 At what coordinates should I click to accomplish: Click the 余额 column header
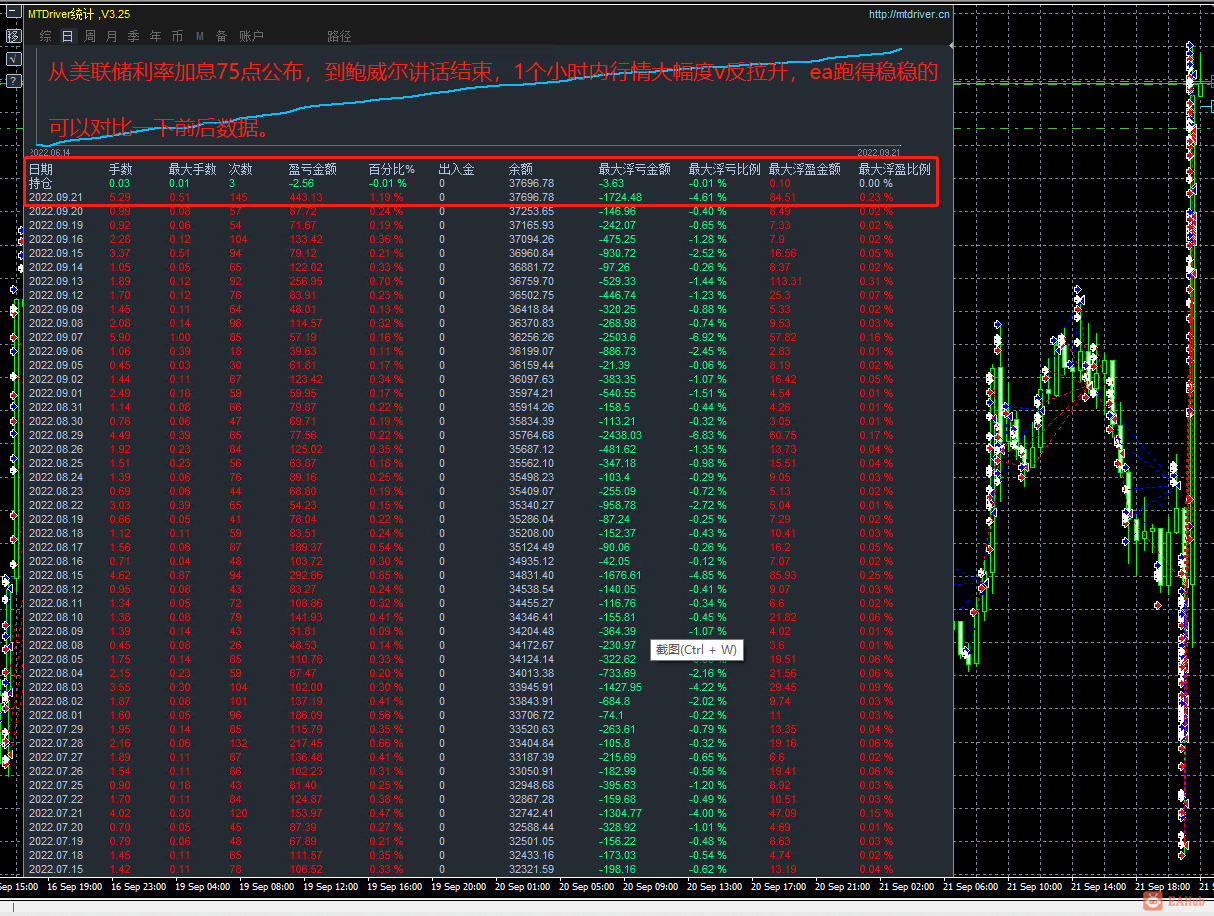(520, 170)
